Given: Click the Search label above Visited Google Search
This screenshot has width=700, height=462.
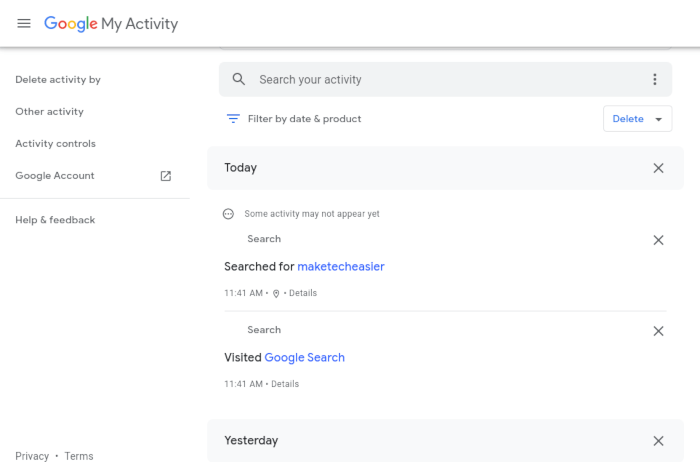Looking at the screenshot, I should (264, 330).
